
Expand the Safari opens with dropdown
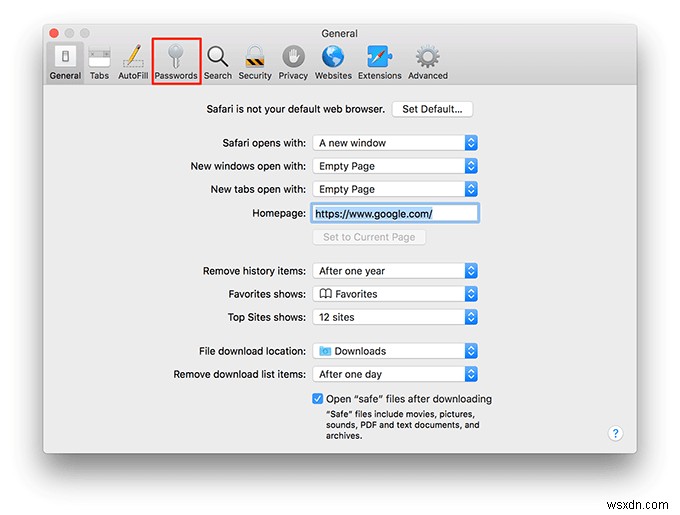[395, 143]
